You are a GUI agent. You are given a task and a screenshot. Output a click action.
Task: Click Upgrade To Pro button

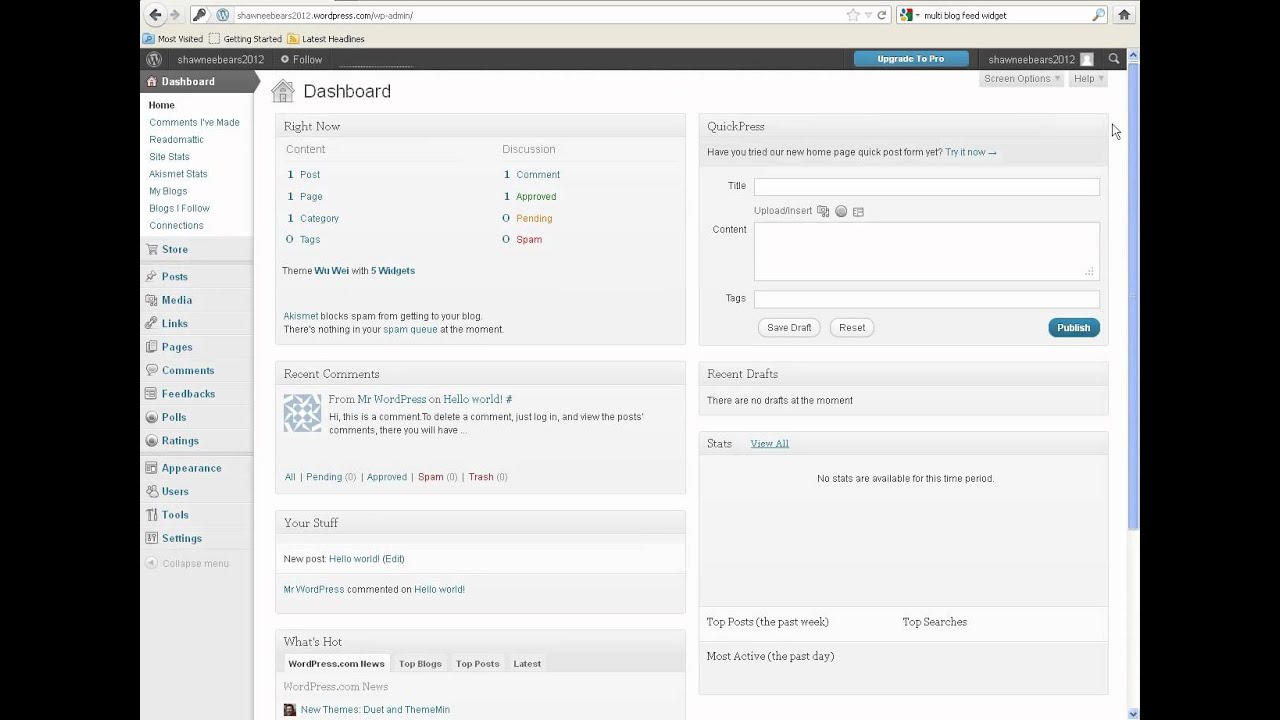tap(911, 59)
